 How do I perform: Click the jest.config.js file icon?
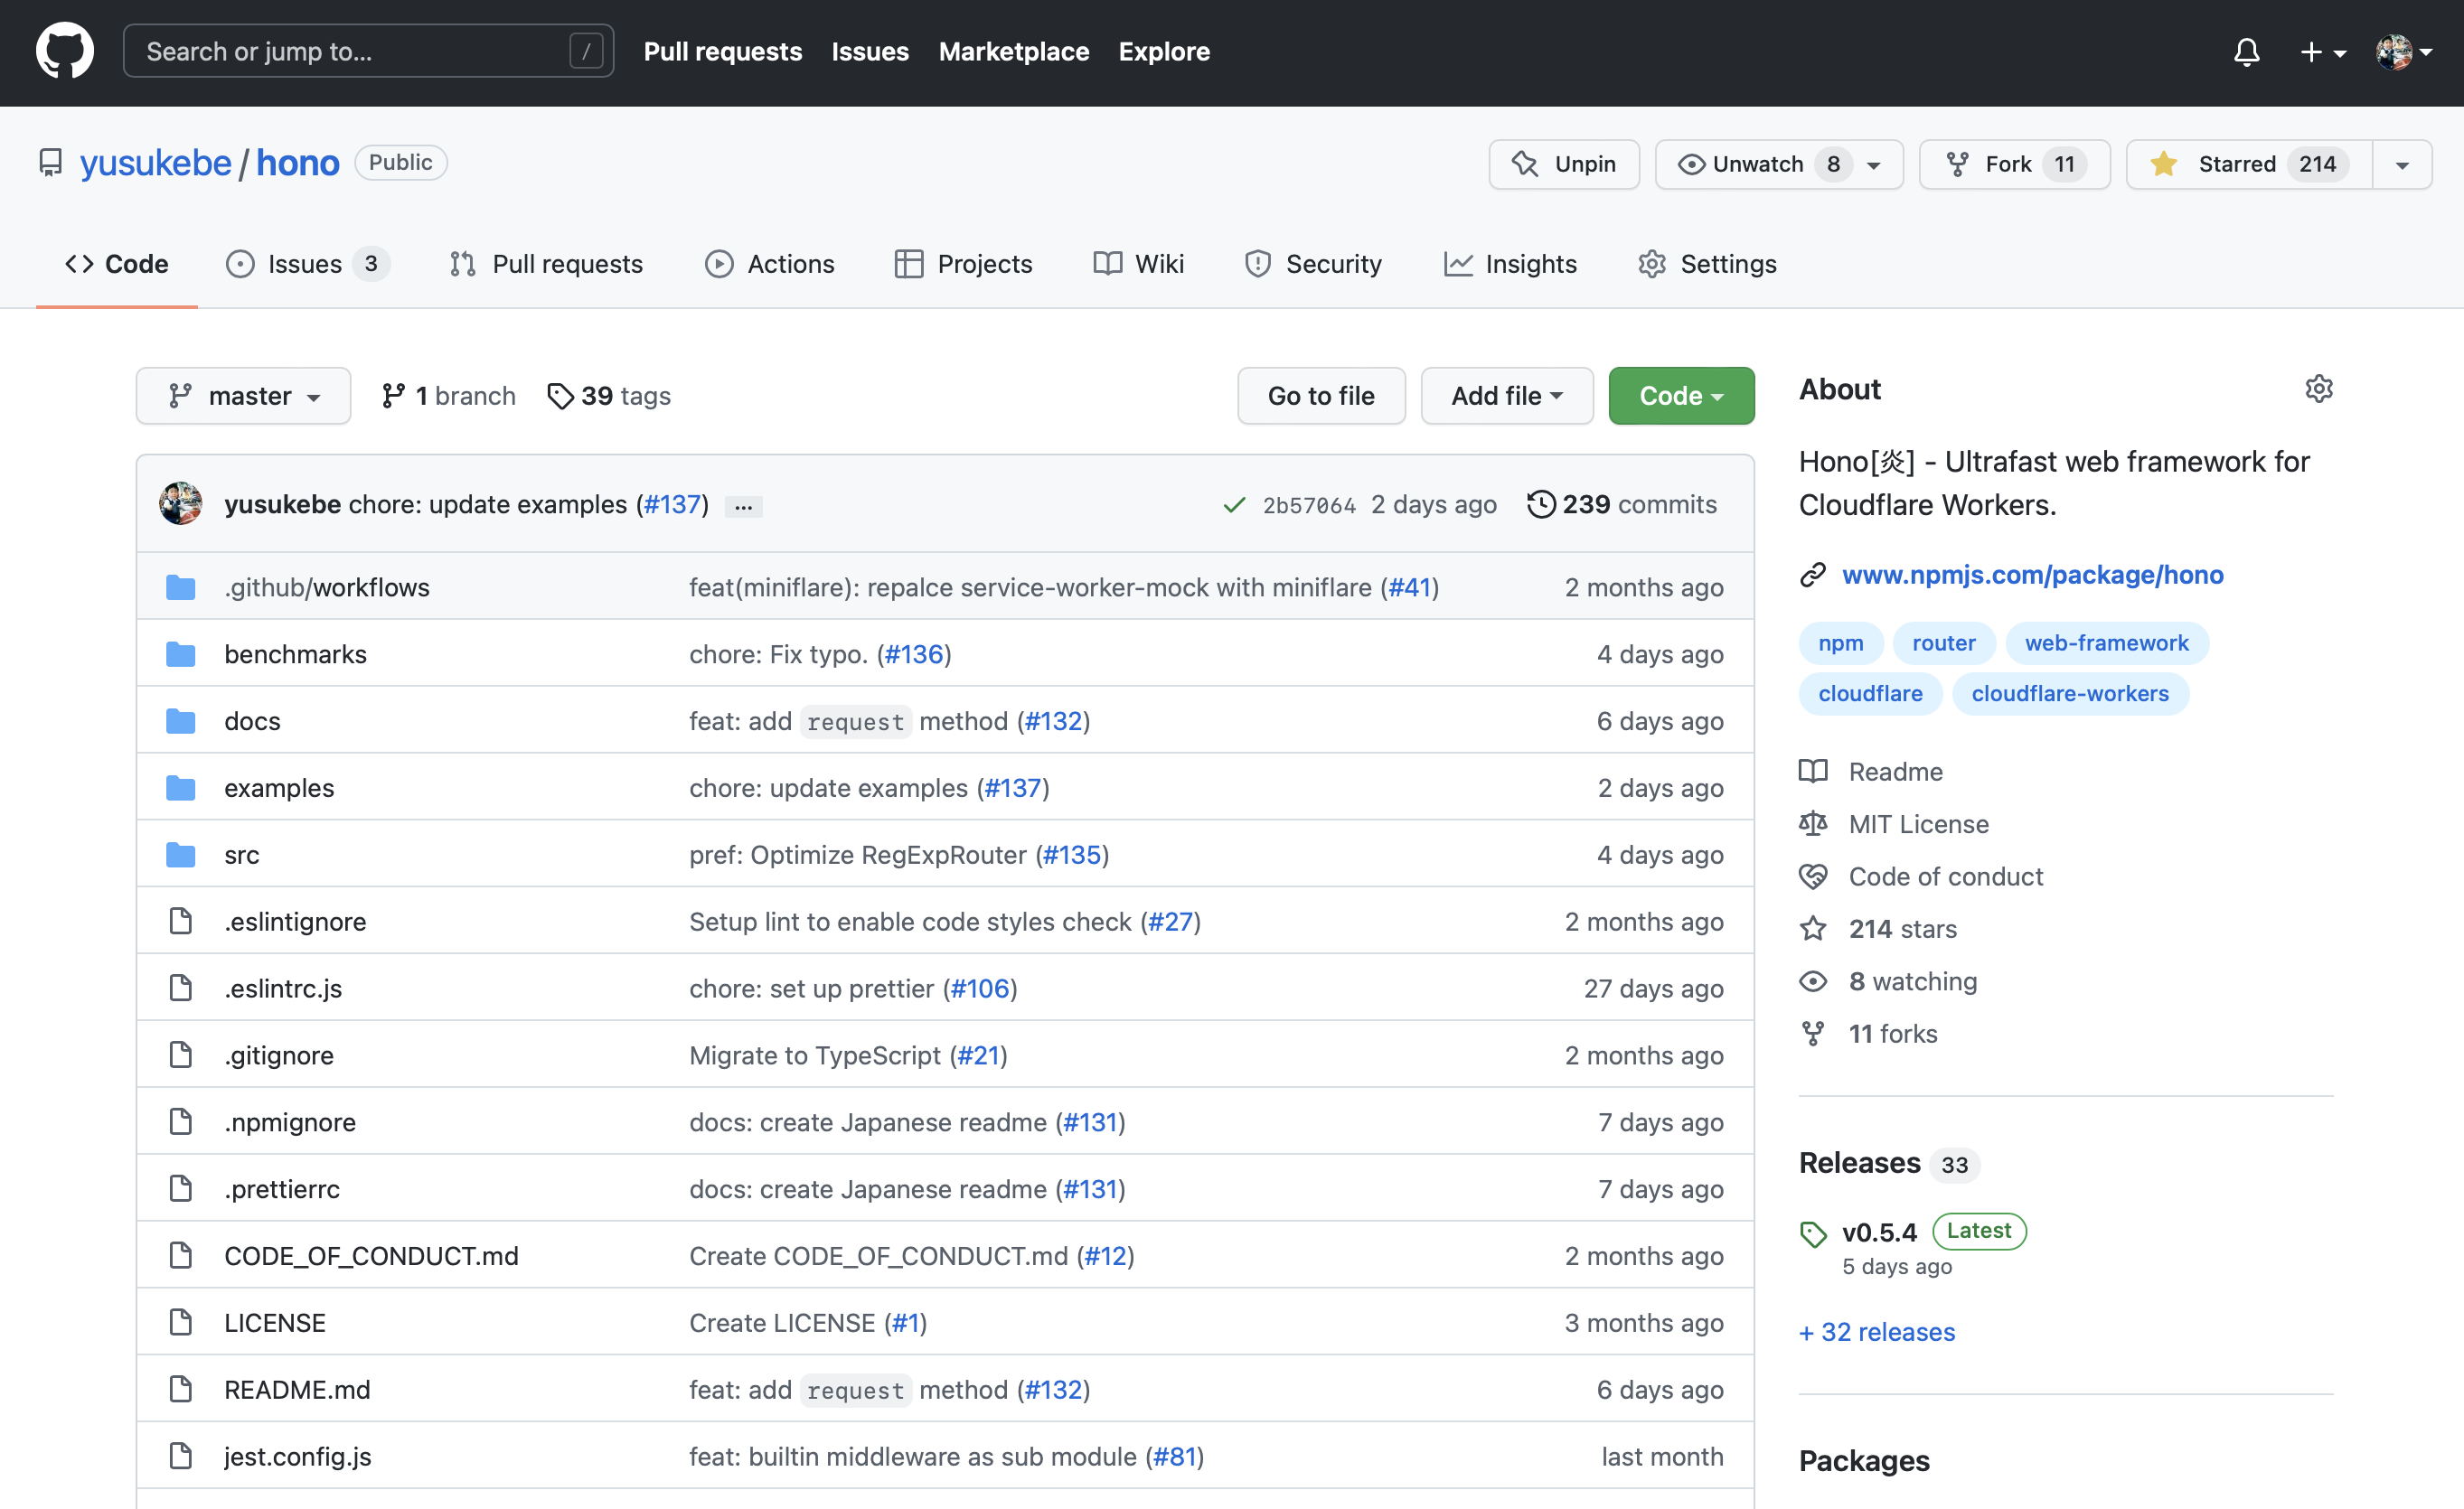click(180, 1457)
